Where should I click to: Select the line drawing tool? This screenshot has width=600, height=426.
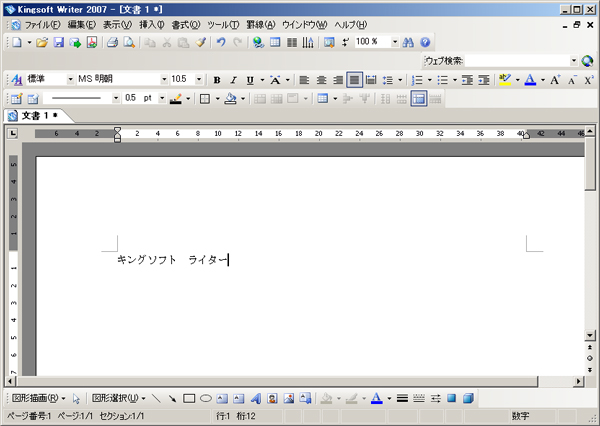tap(156, 398)
